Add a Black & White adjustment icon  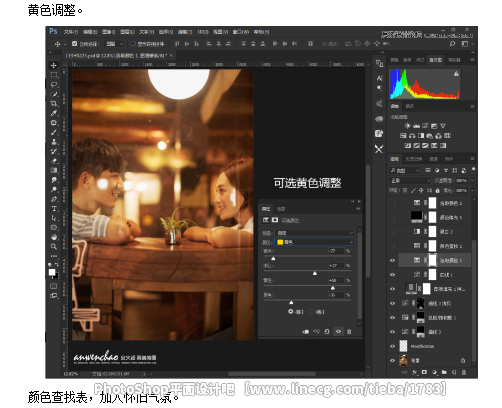(x=421, y=136)
